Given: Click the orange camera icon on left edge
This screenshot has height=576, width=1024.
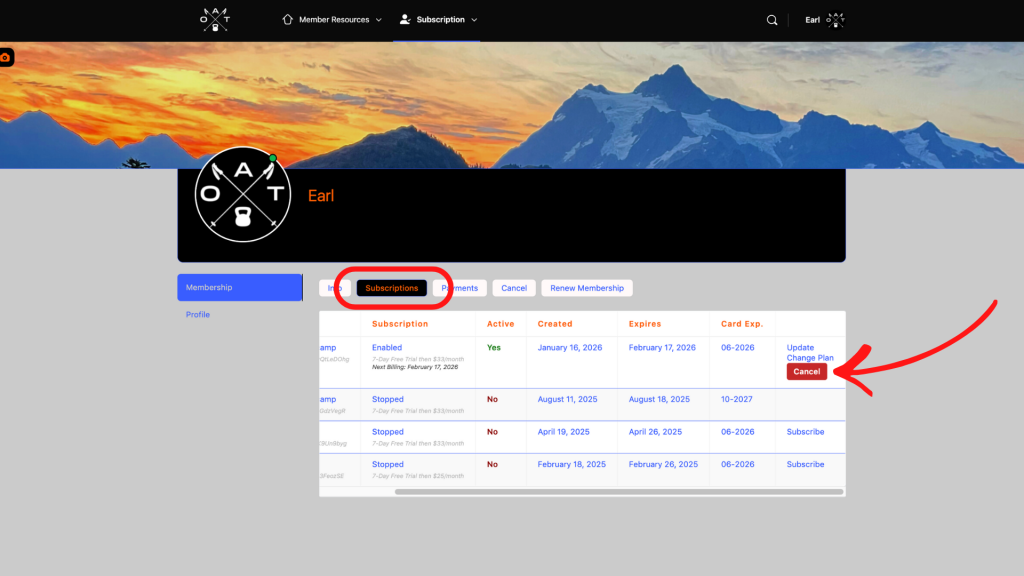Looking at the screenshot, I should click(x=6, y=58).
